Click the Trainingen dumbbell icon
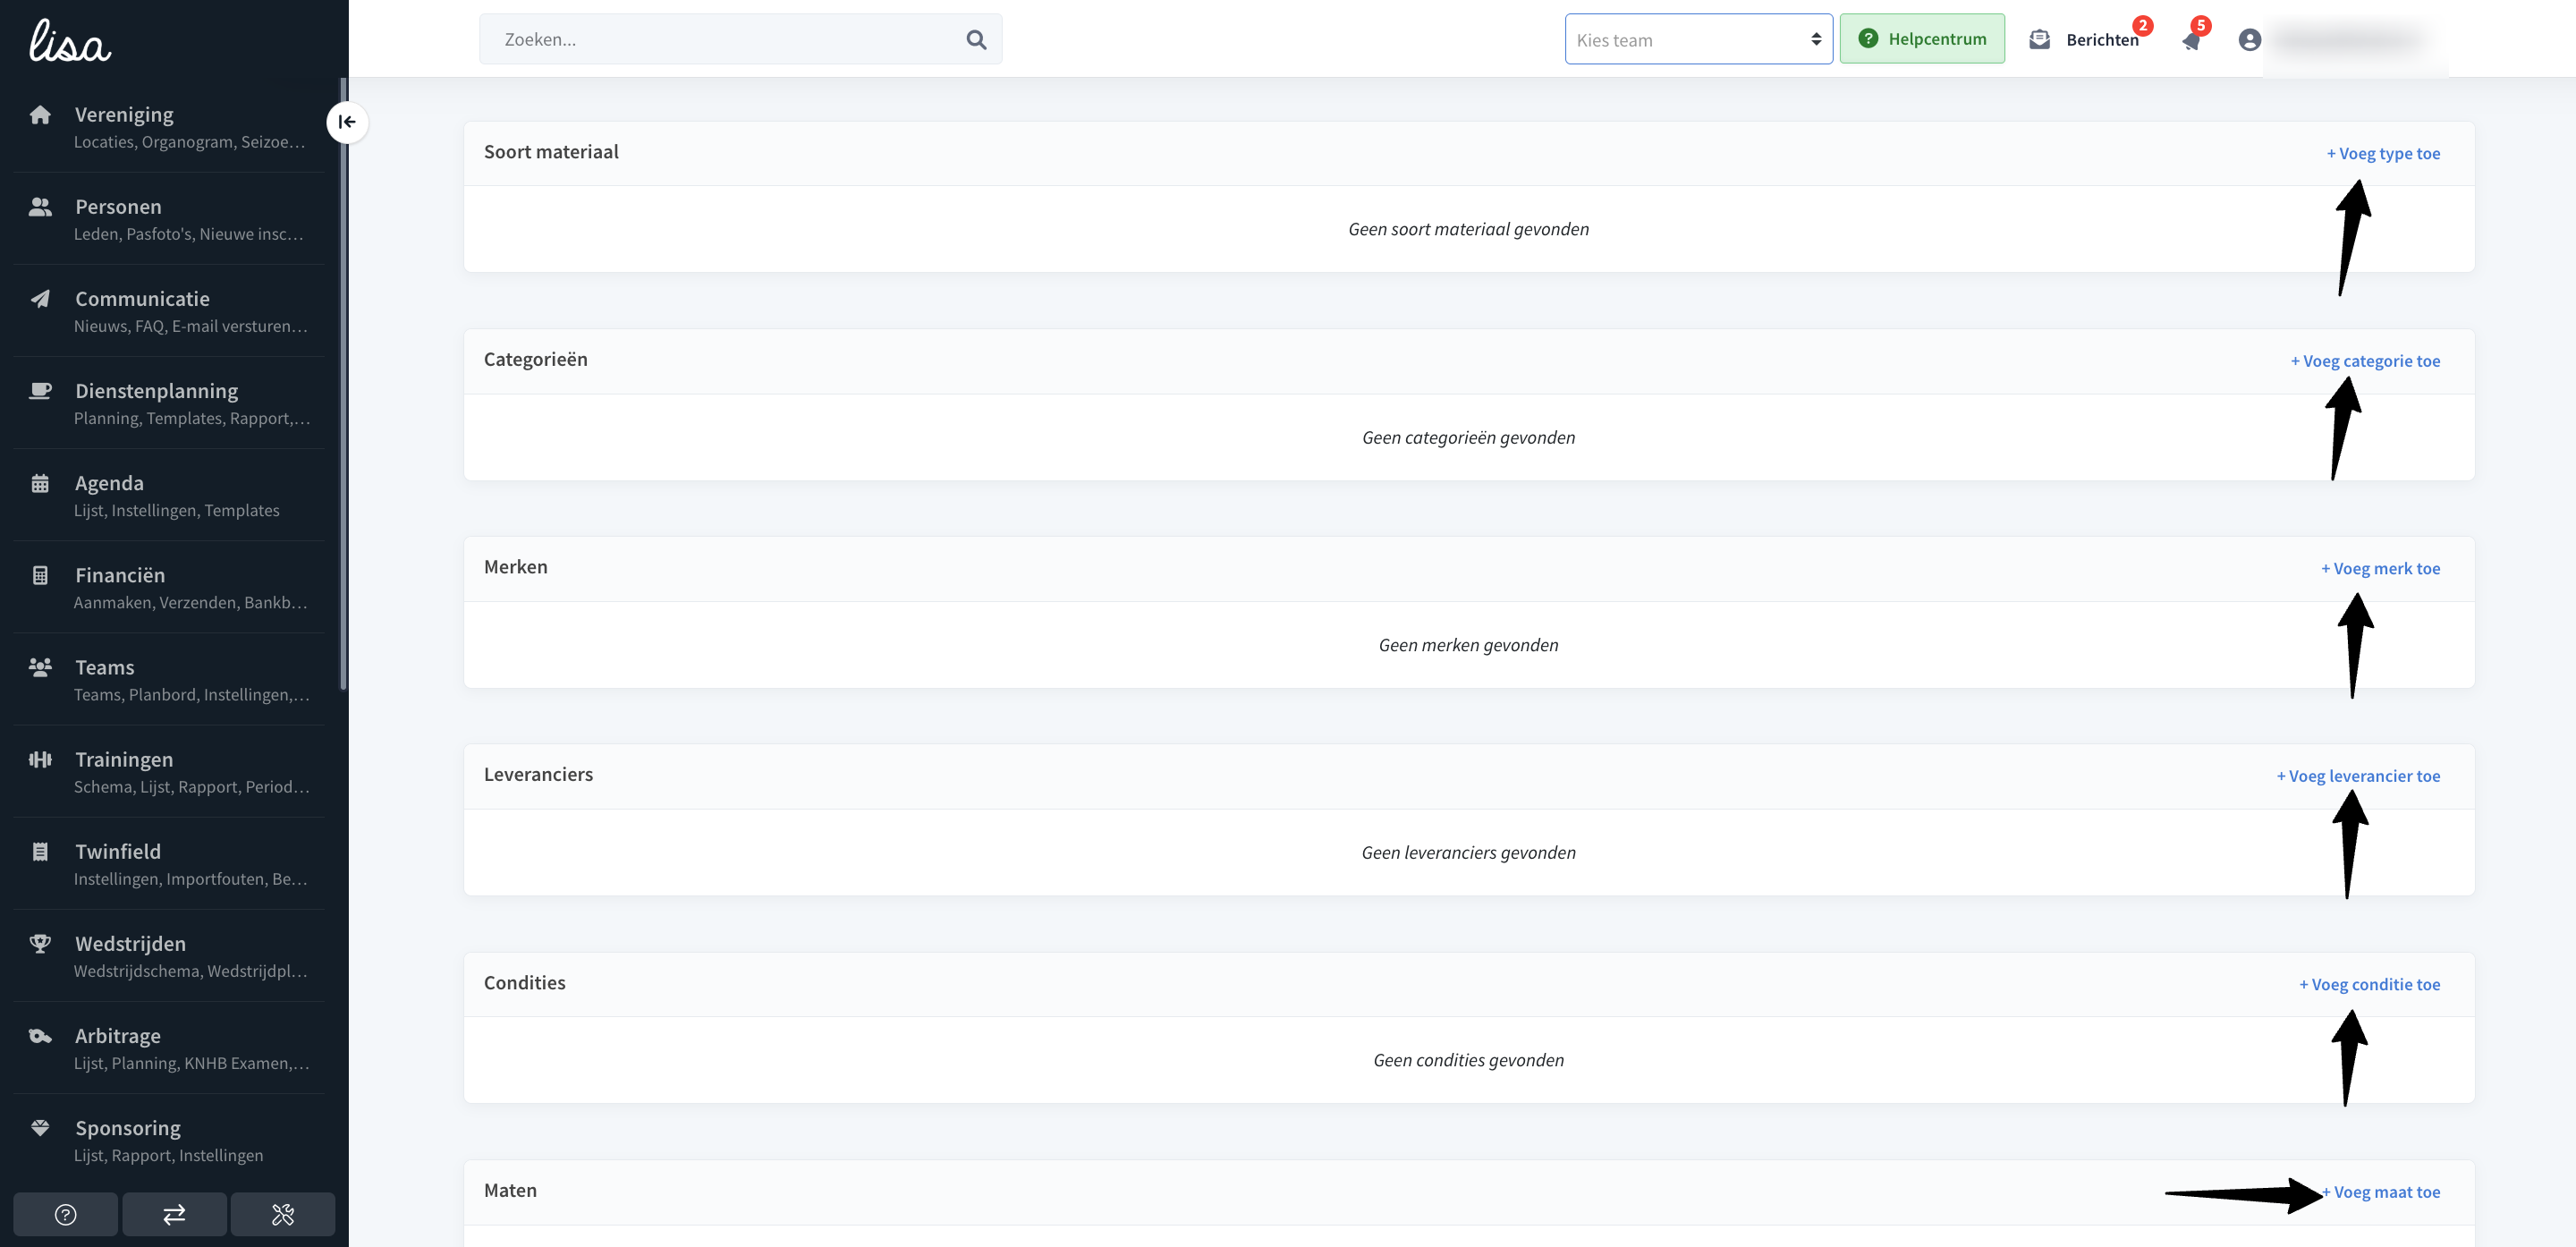Screen dimensions: 2576x1247 40,760
